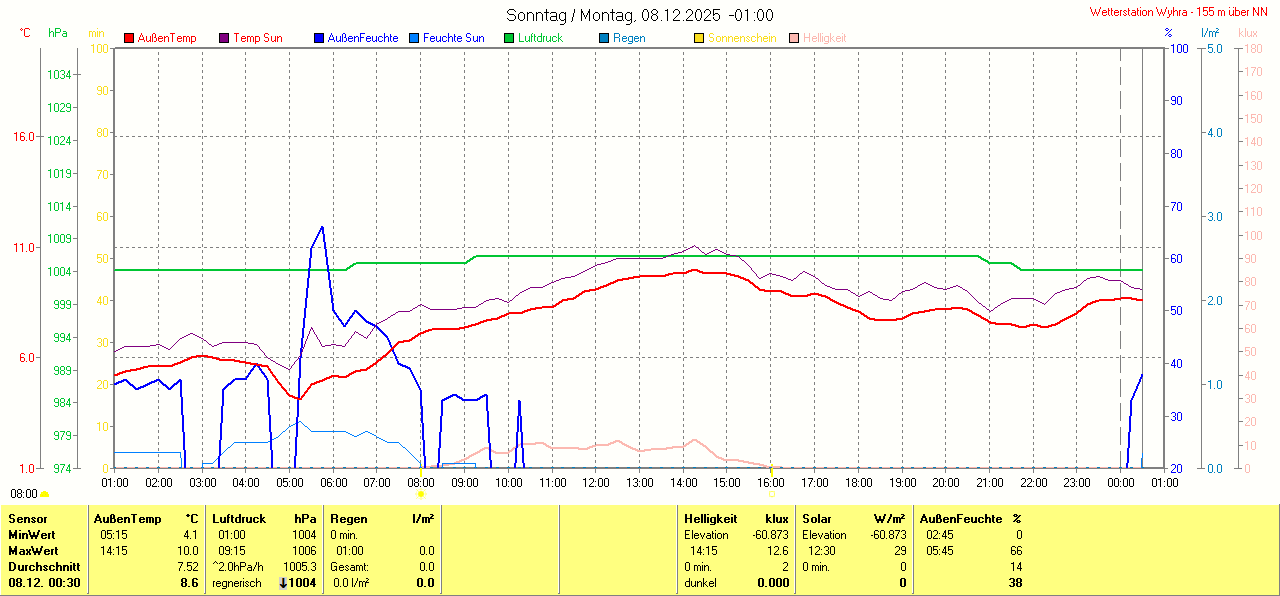Click the dark blue AußenFeuchte legend square
Screen dimensions: 1280x596
click(319, 38)
